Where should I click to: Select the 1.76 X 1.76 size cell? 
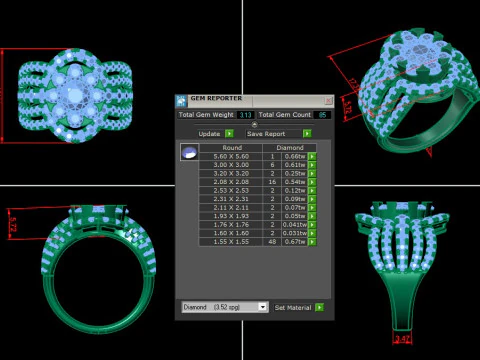tap(231, 225)
